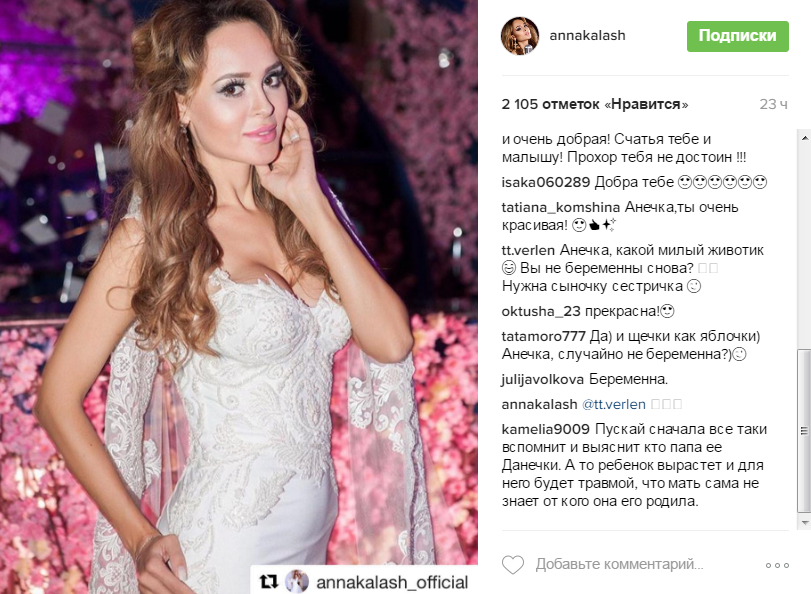Screen dimensions: 811x594
Task: Open commenter tt.verlen profile
Action: [x=528, y=250]
